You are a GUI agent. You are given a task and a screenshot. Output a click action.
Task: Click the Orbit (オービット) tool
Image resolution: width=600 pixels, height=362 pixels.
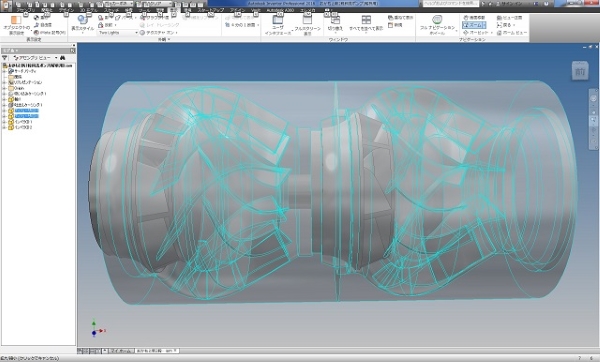pos(476,33)
